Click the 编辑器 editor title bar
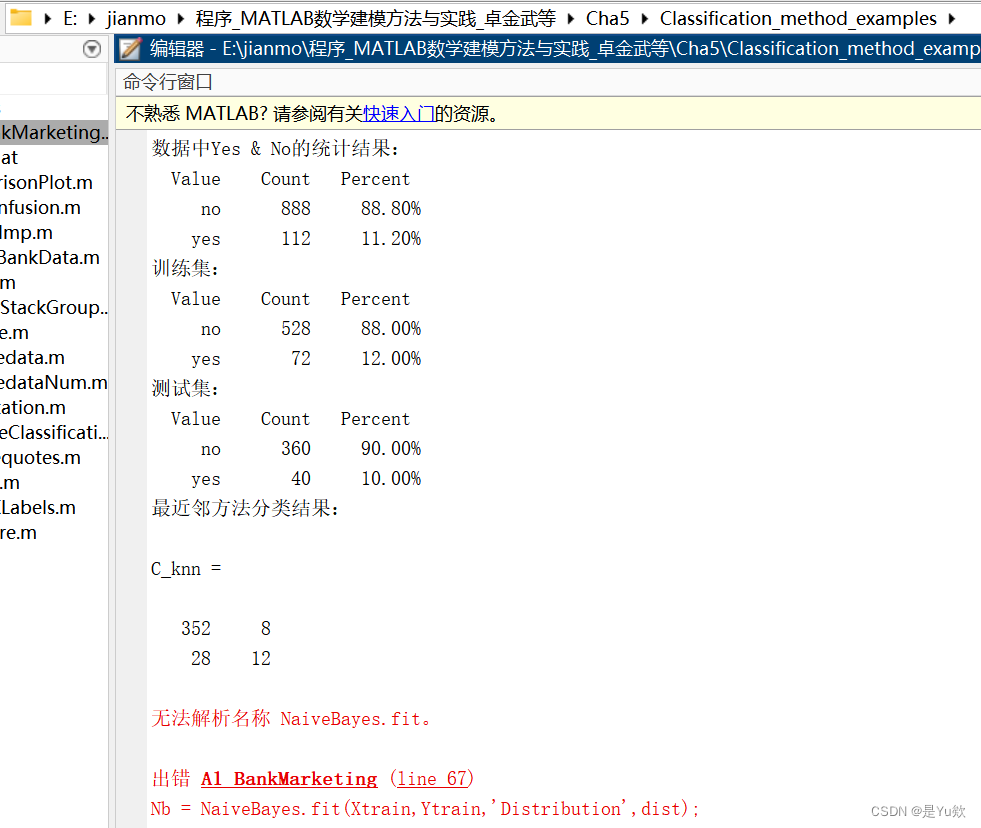Viewport: 981px width, 828px height. tap(548, 49)
